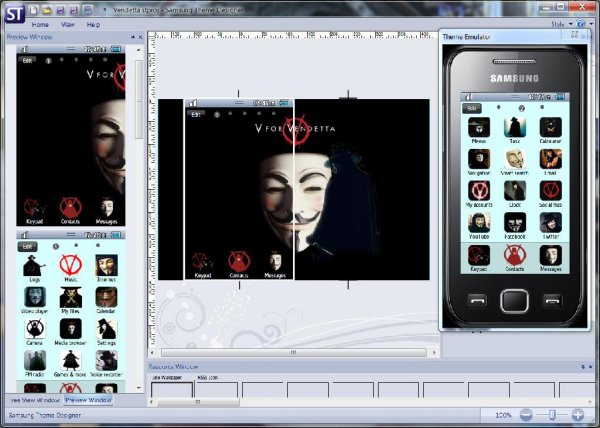Click the emulator left call key
The image size is (600, 428).
coord(477,301)
